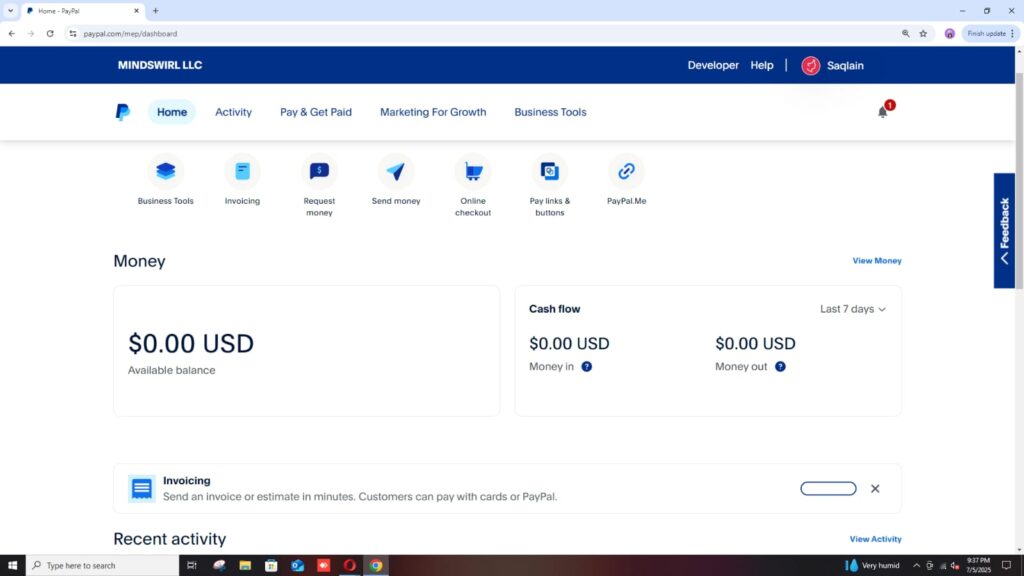Click the PayPal logo in navigation bar
This screenshot has width=1024, height=576.
(123, 112)
